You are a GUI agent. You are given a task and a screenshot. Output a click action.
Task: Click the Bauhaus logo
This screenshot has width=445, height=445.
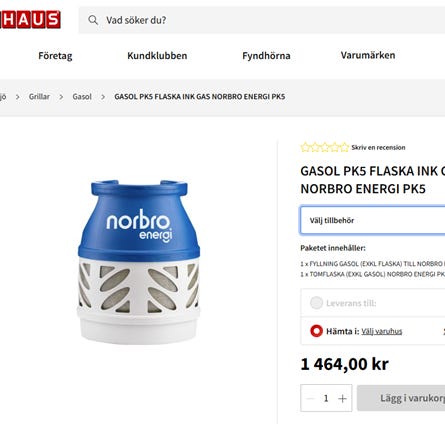(x=30, y=20)
